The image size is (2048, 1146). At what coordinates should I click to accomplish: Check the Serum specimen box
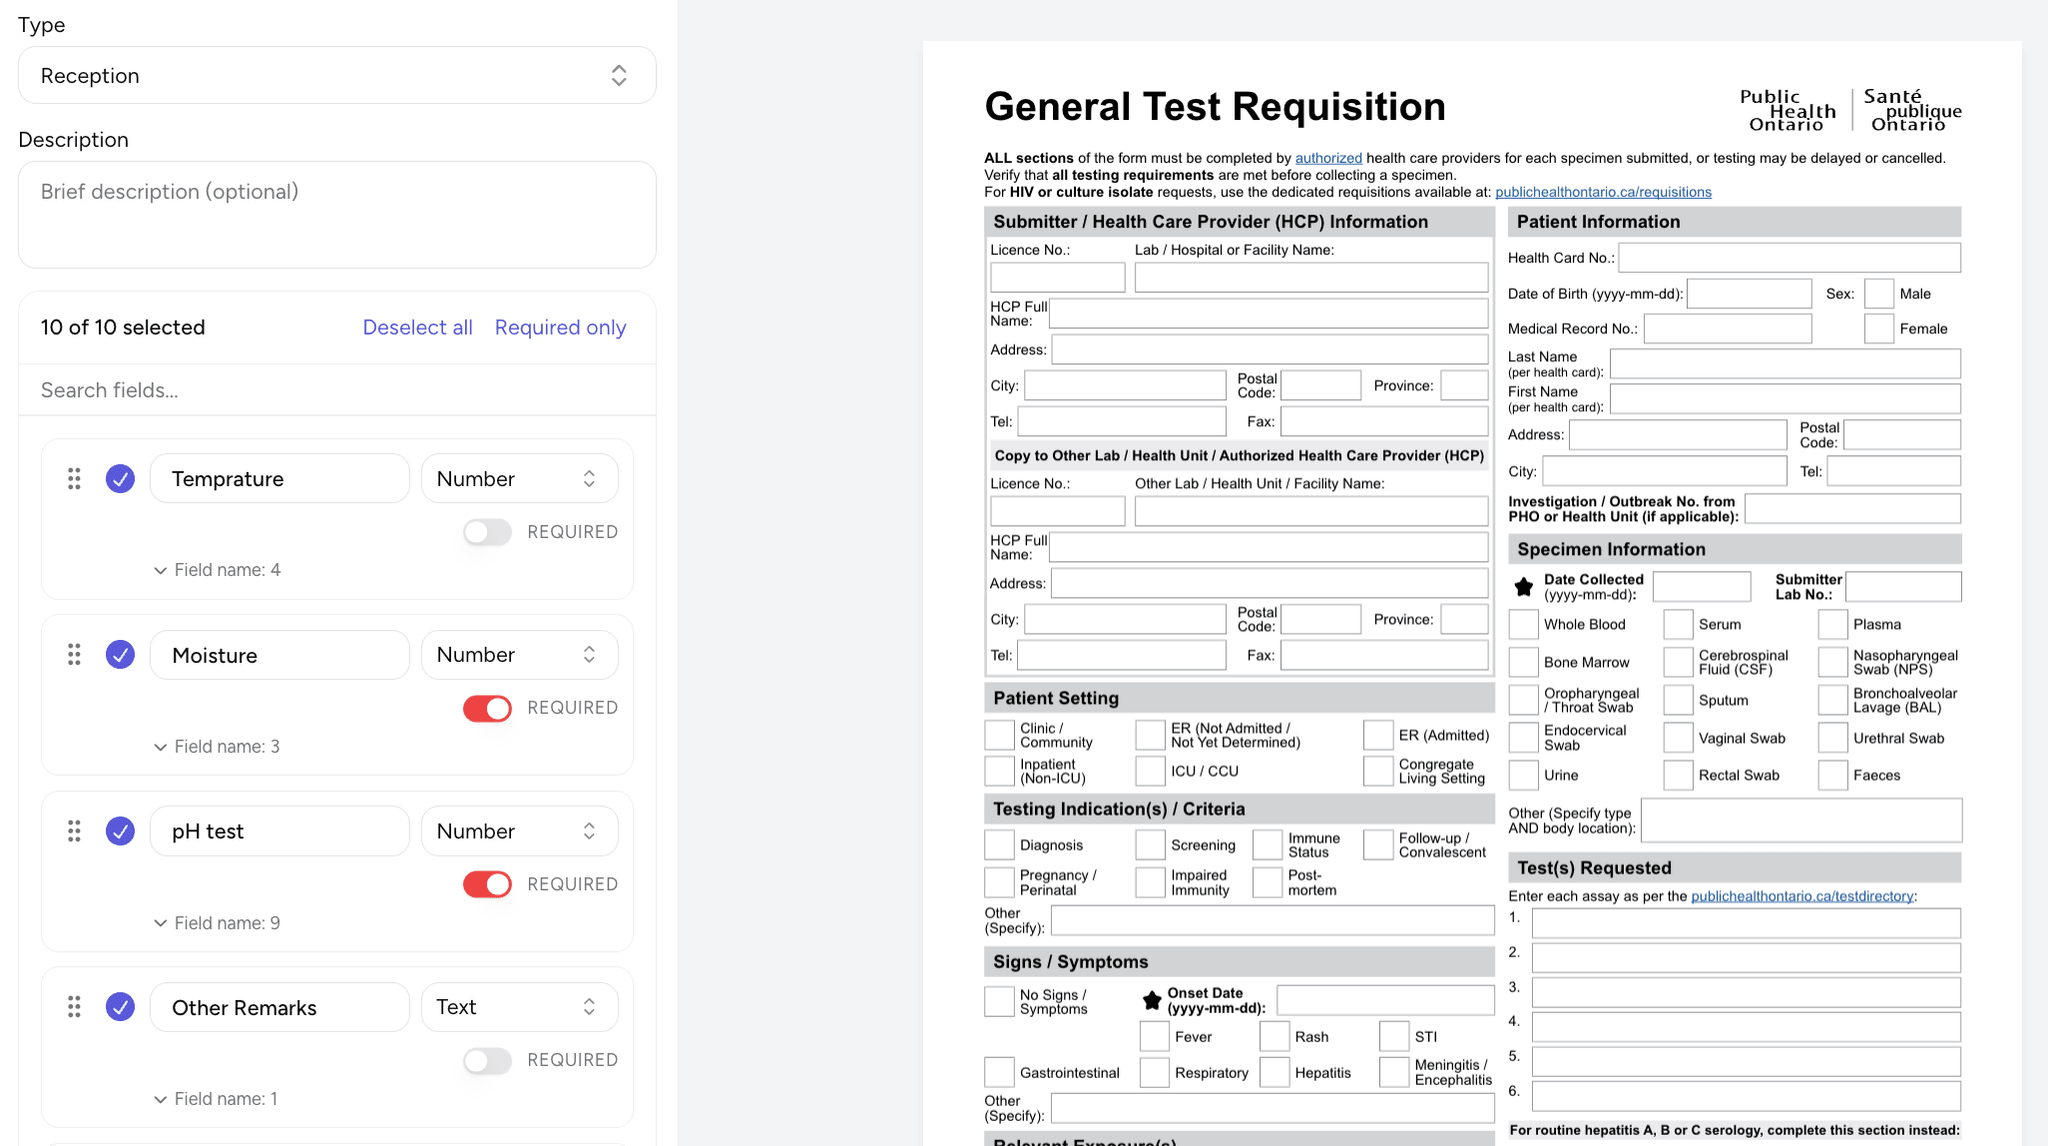[x=1678, y=624]
